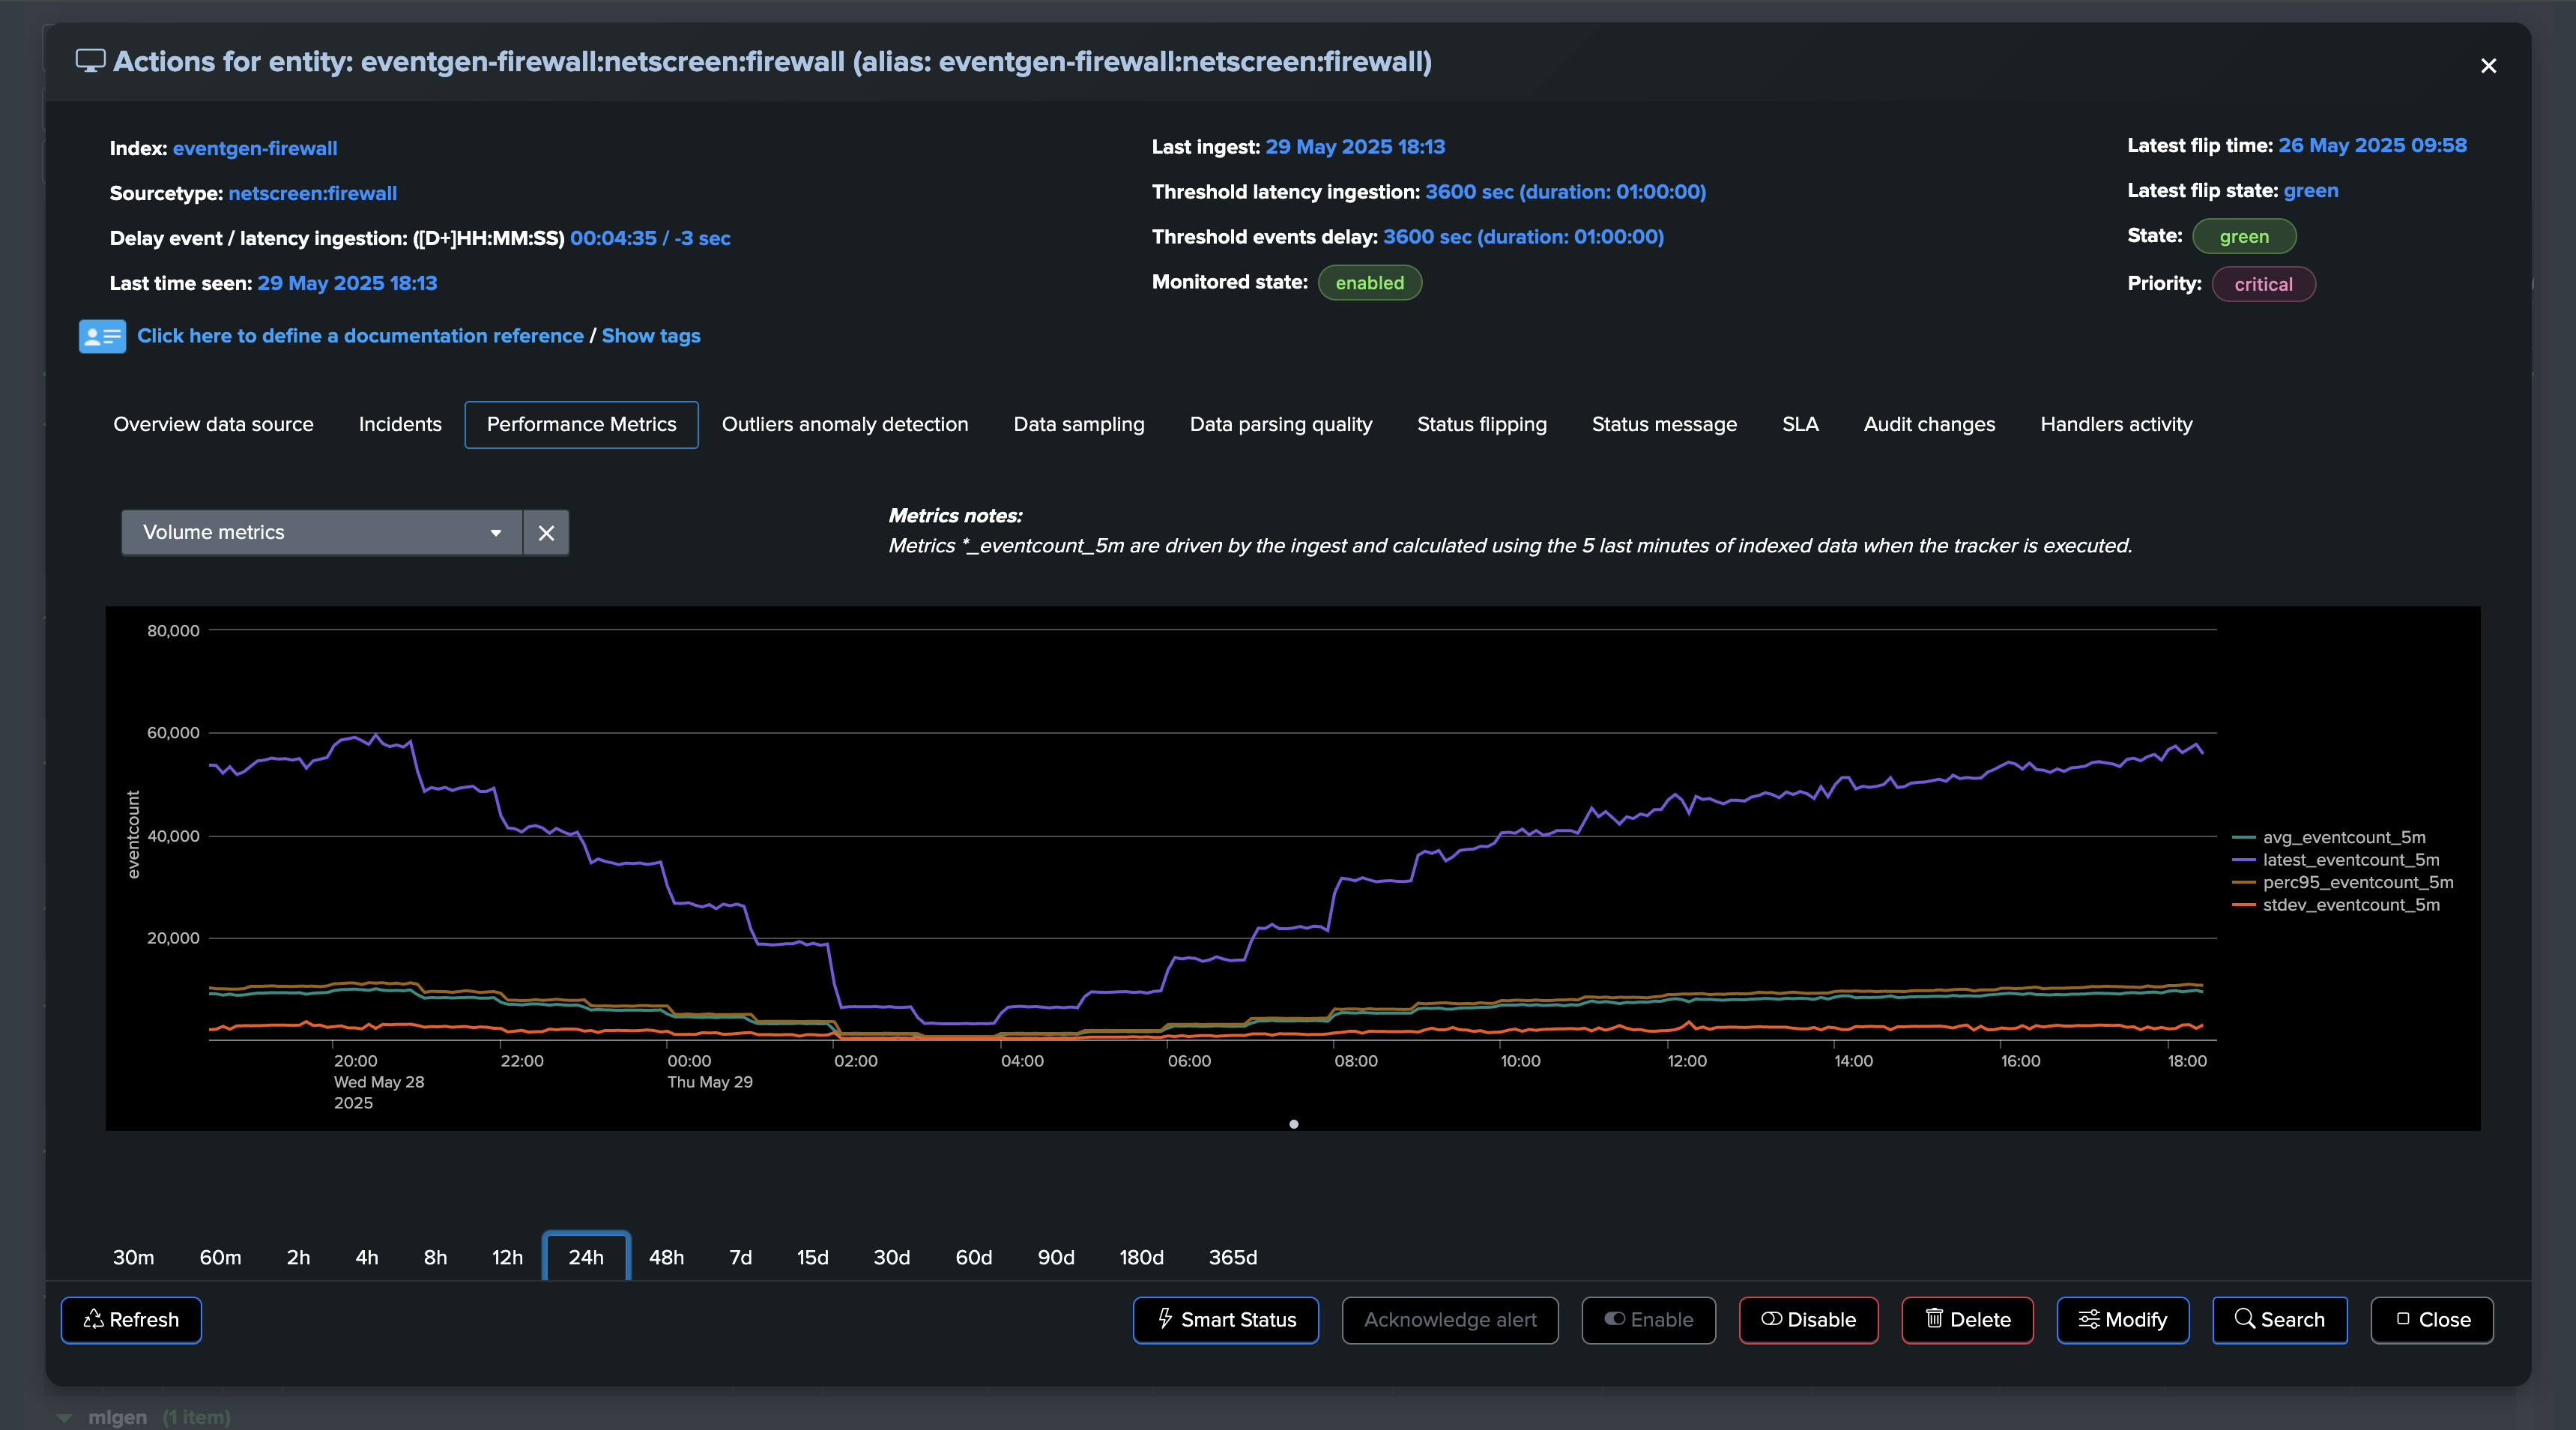The width and height of the screenshot is (2576, 1430).
Task: Click Show tags link
Action: [x=650, y=336]
